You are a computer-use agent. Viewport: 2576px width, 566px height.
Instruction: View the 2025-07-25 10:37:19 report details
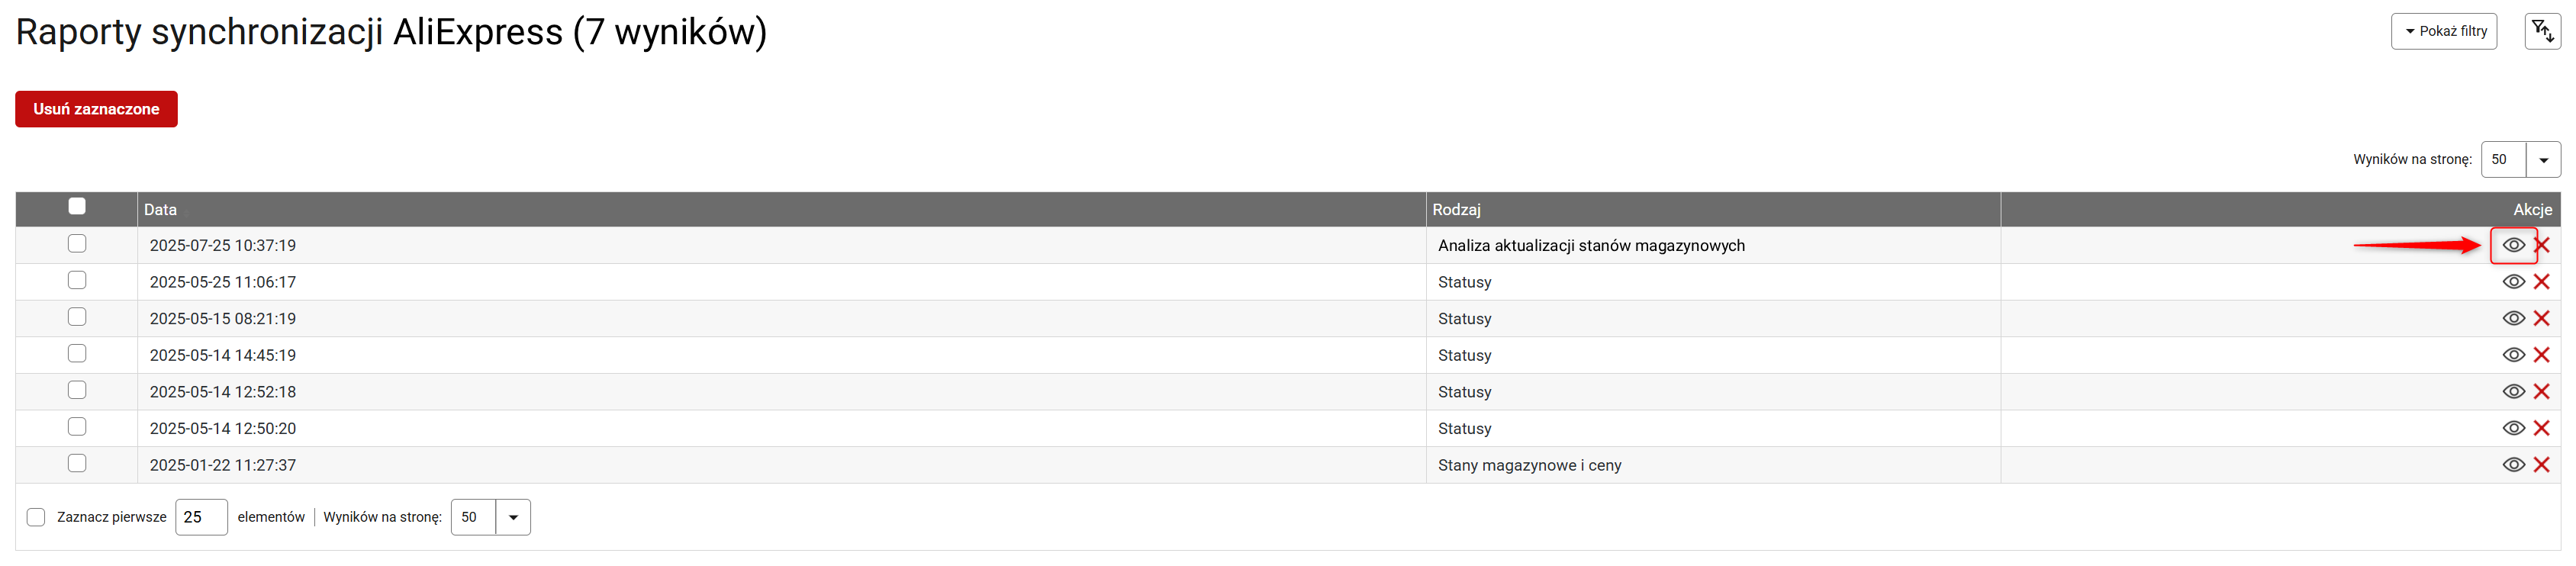(x=2512, y=245)
